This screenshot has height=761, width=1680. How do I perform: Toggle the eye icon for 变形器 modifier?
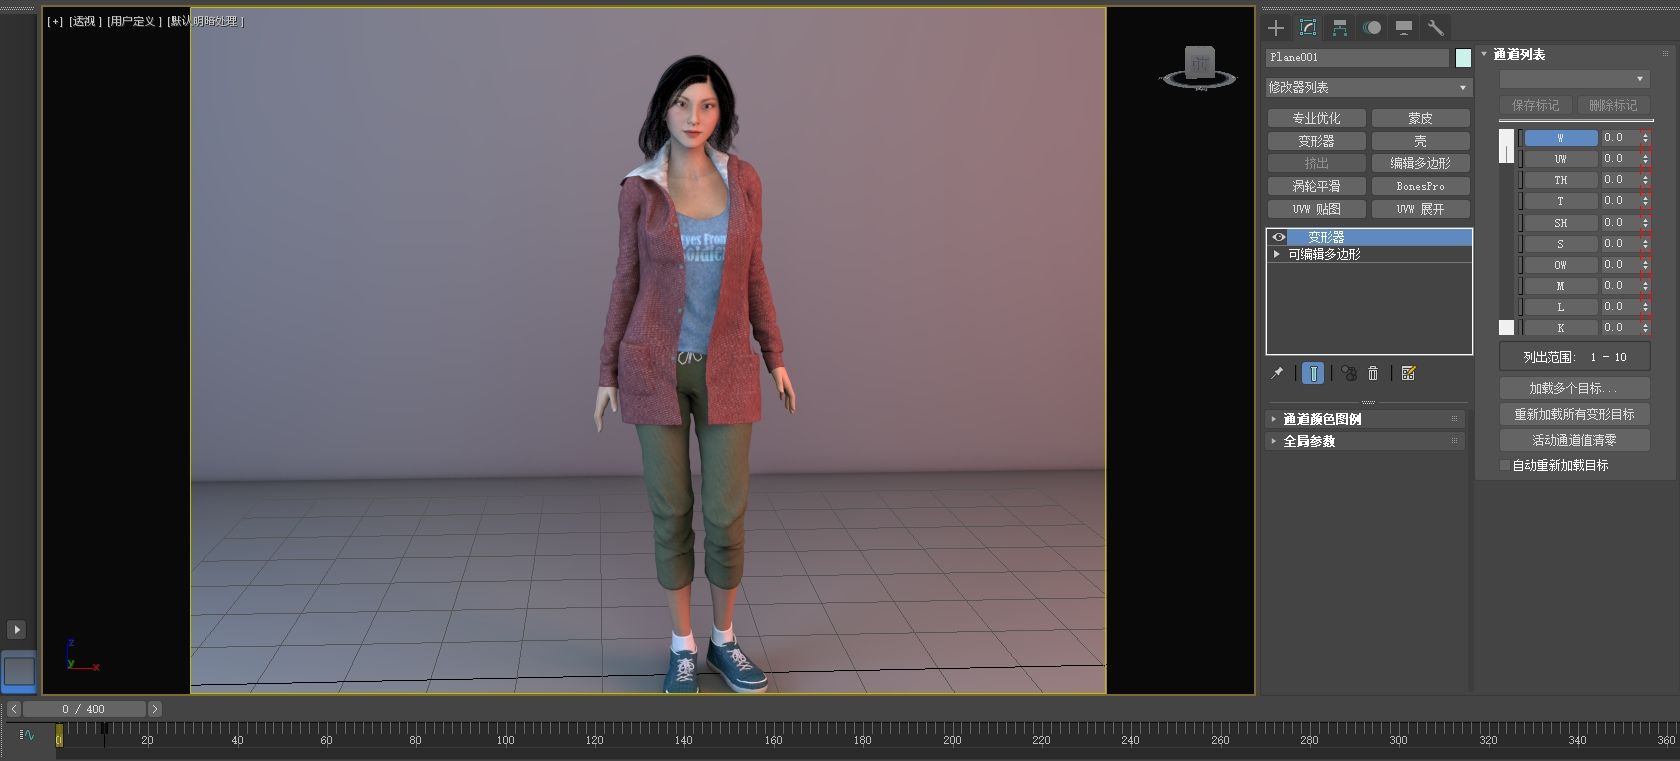point(1278,237)
